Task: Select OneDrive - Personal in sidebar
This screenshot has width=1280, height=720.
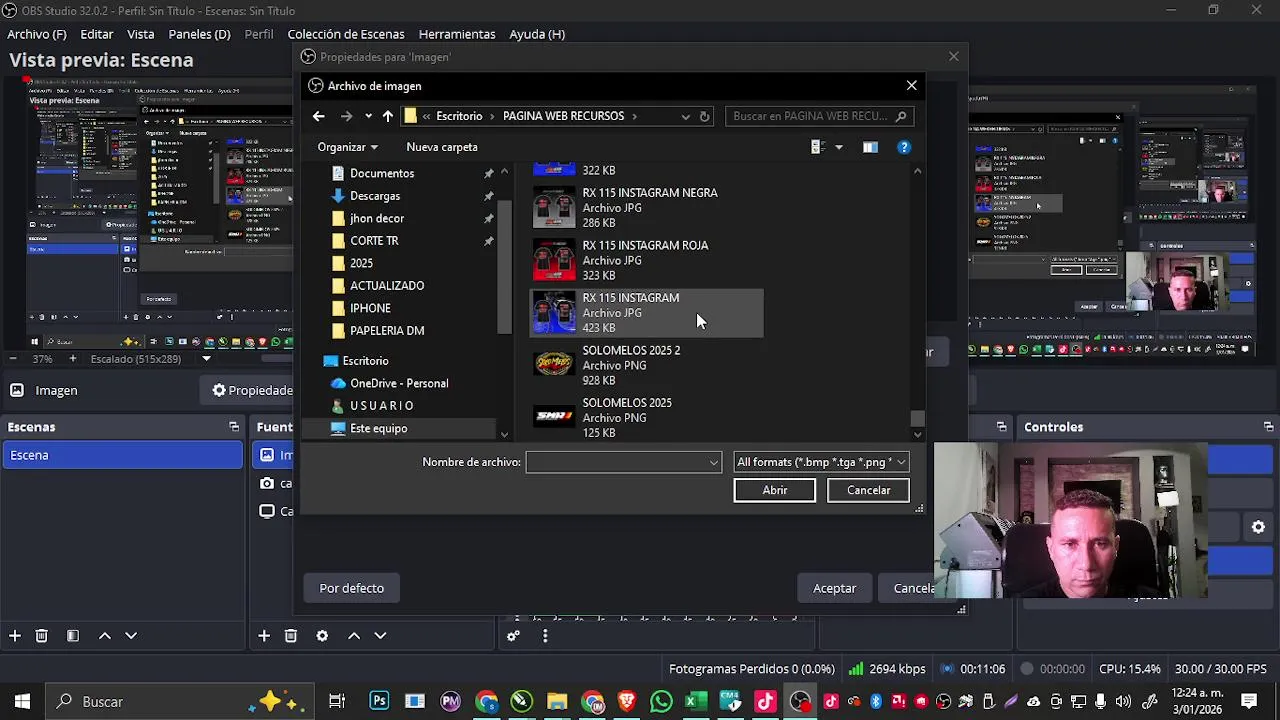Action: [399, 383]
